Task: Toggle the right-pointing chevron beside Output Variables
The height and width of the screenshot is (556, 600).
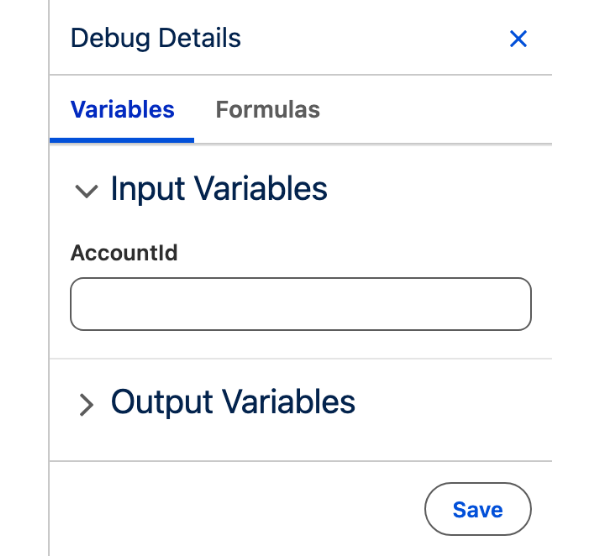Action: 86,404
